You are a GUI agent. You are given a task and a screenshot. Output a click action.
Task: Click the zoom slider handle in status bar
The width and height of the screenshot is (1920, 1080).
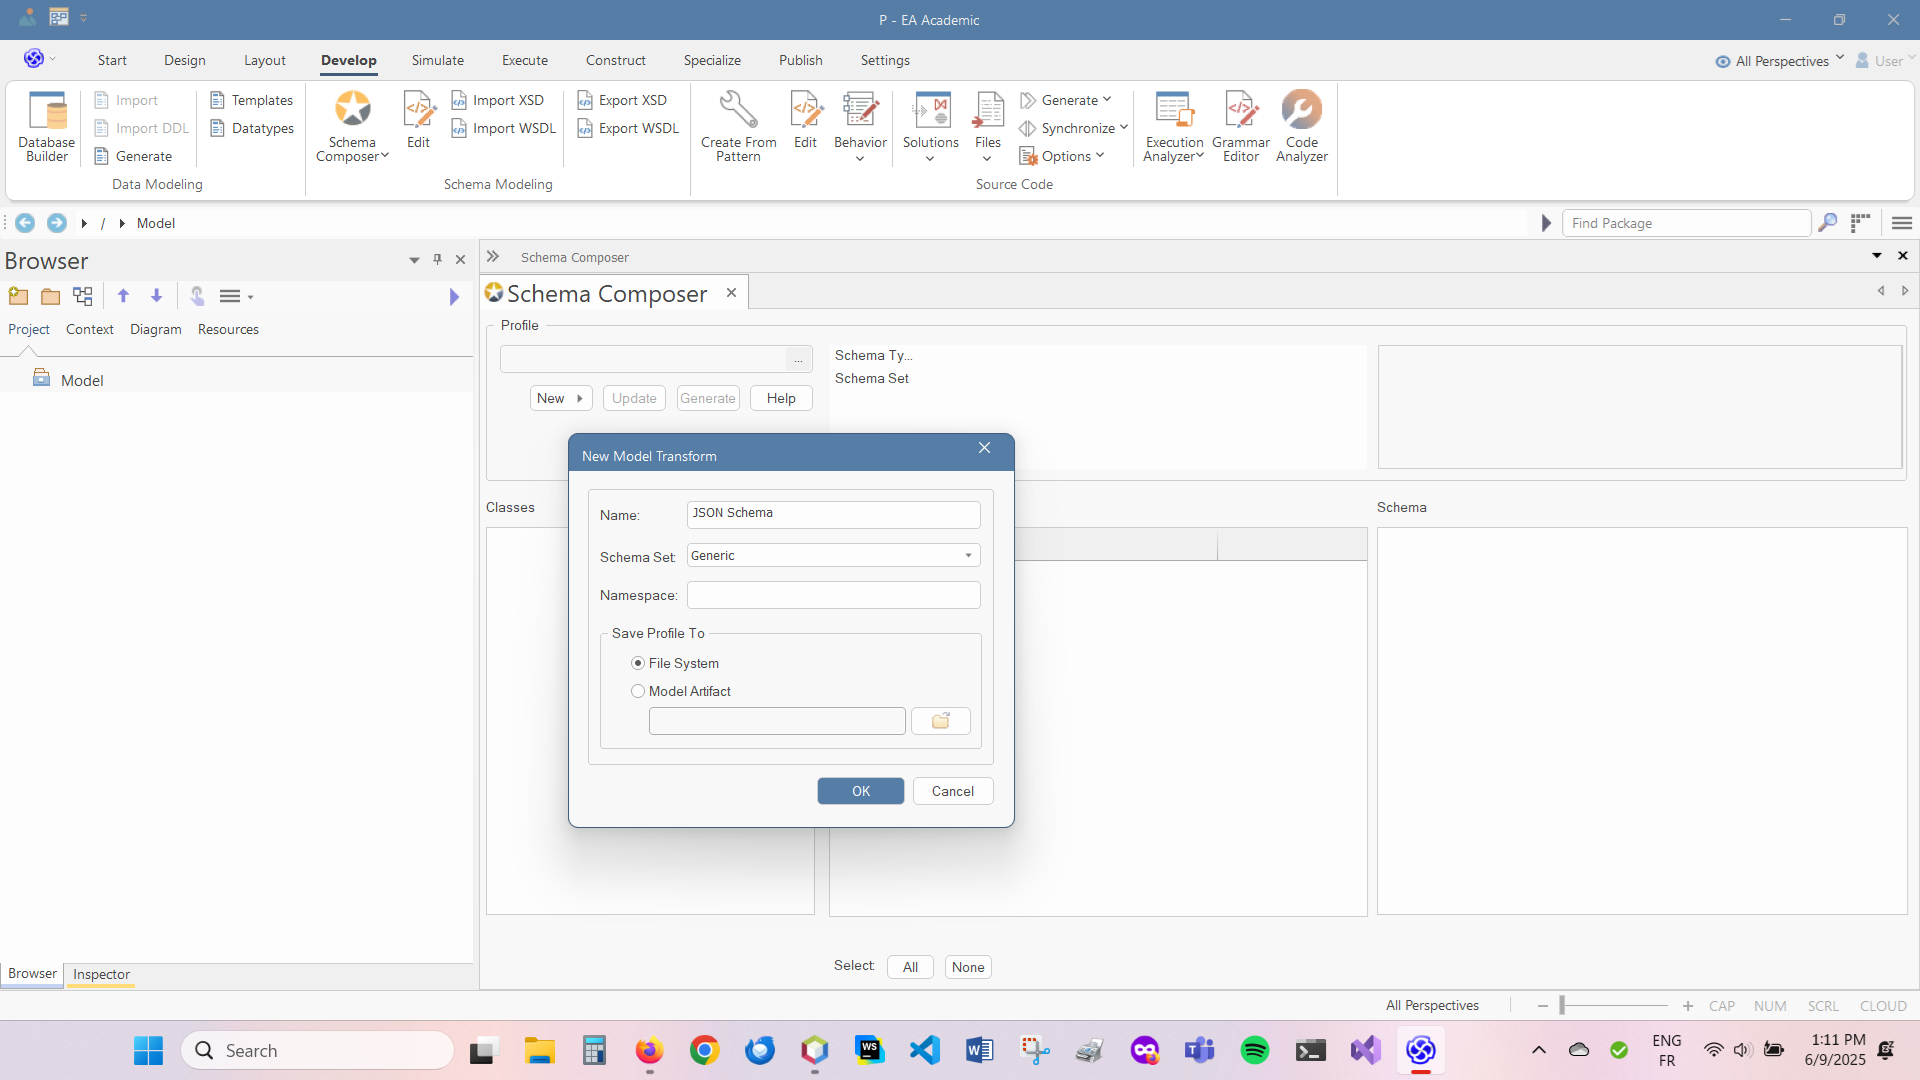point(1562,1005)
